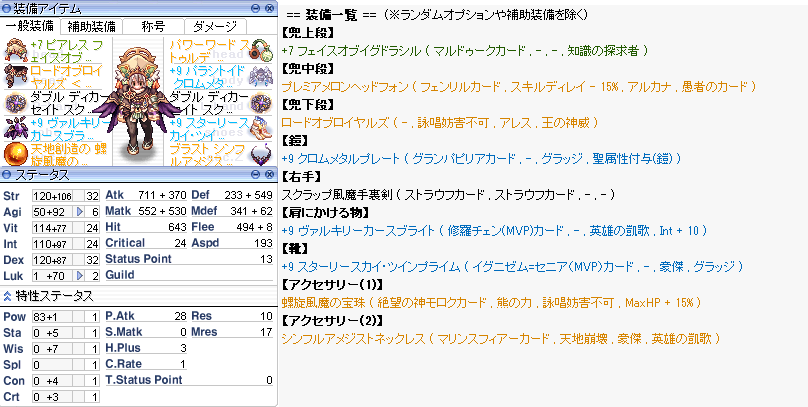Switch to the 一般装備 tab
The width and height of the screenshot is (808, 407).
[30, 26]
